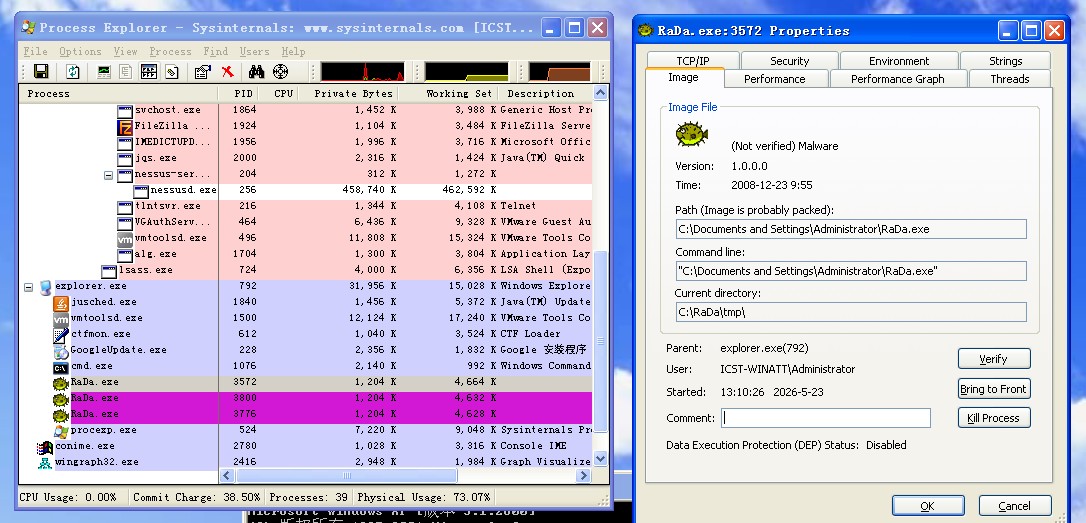This screenshot has height=523, width=1086.
Task: Toggle the Show Lower Pane toolbar icon
Action: (149, 71)
